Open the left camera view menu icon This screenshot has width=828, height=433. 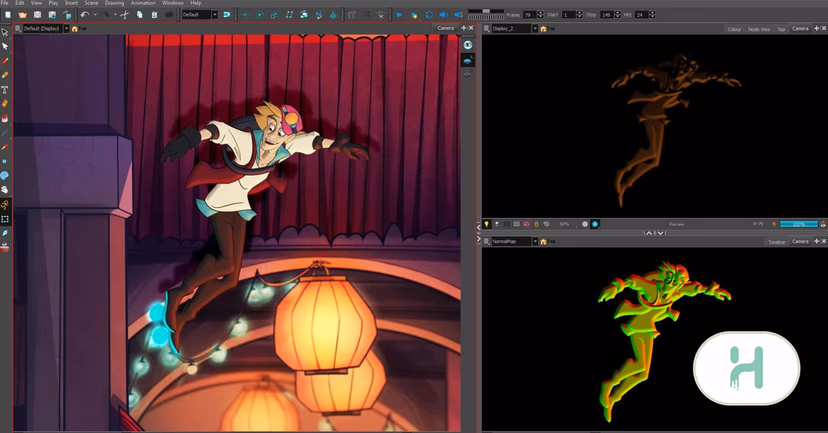tap(17, 29)
